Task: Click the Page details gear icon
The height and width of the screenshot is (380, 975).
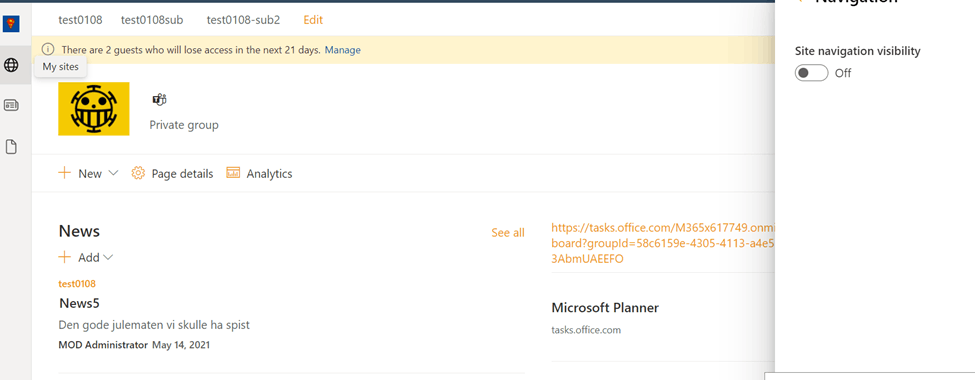Action: coord(138,174)
